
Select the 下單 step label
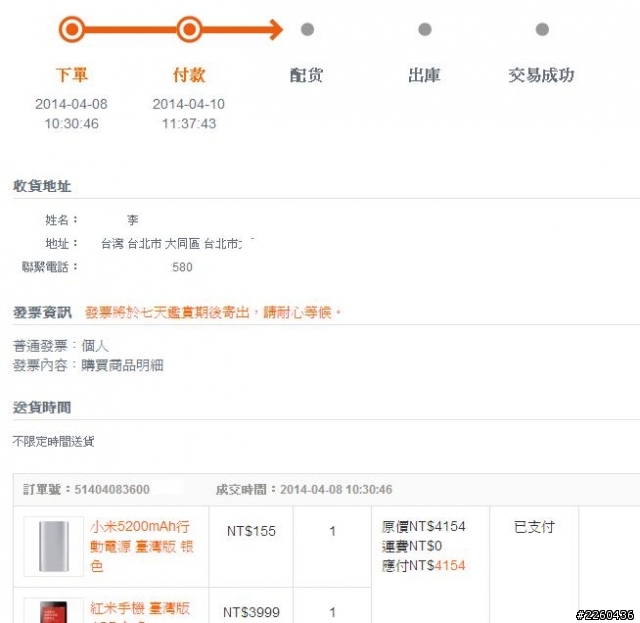[72, 75]
